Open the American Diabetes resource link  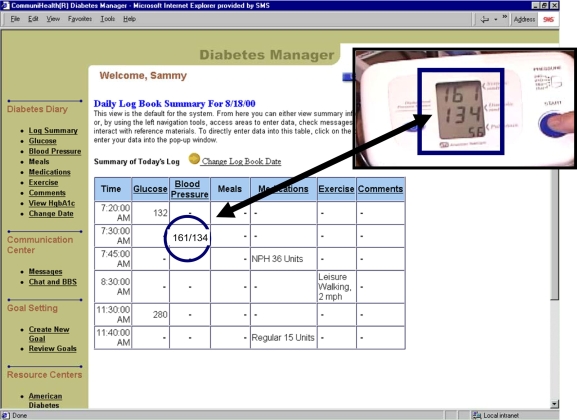coord(45,400)
